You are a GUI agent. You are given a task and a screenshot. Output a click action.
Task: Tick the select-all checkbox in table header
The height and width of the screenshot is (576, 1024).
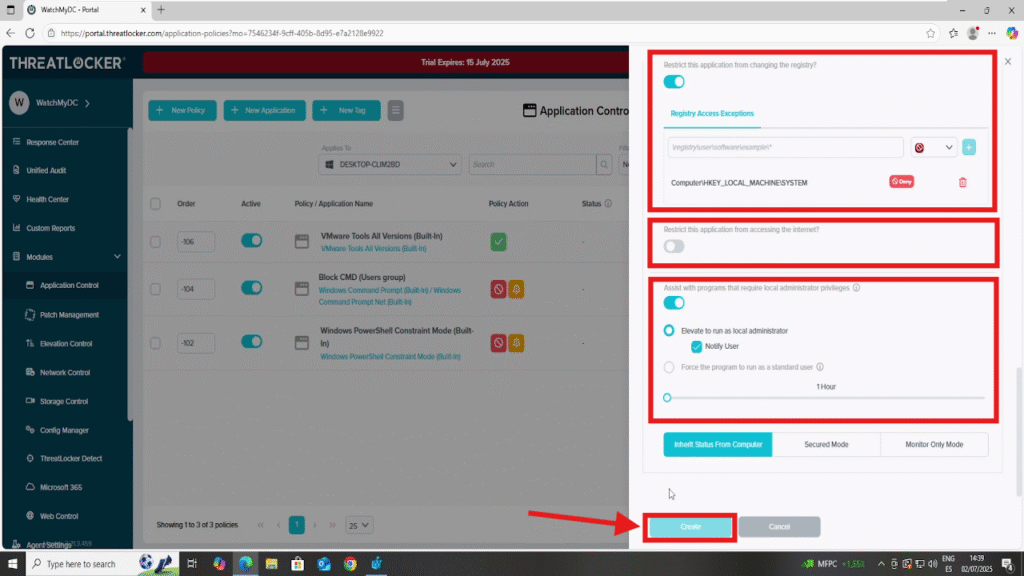[x=155, y=204]
